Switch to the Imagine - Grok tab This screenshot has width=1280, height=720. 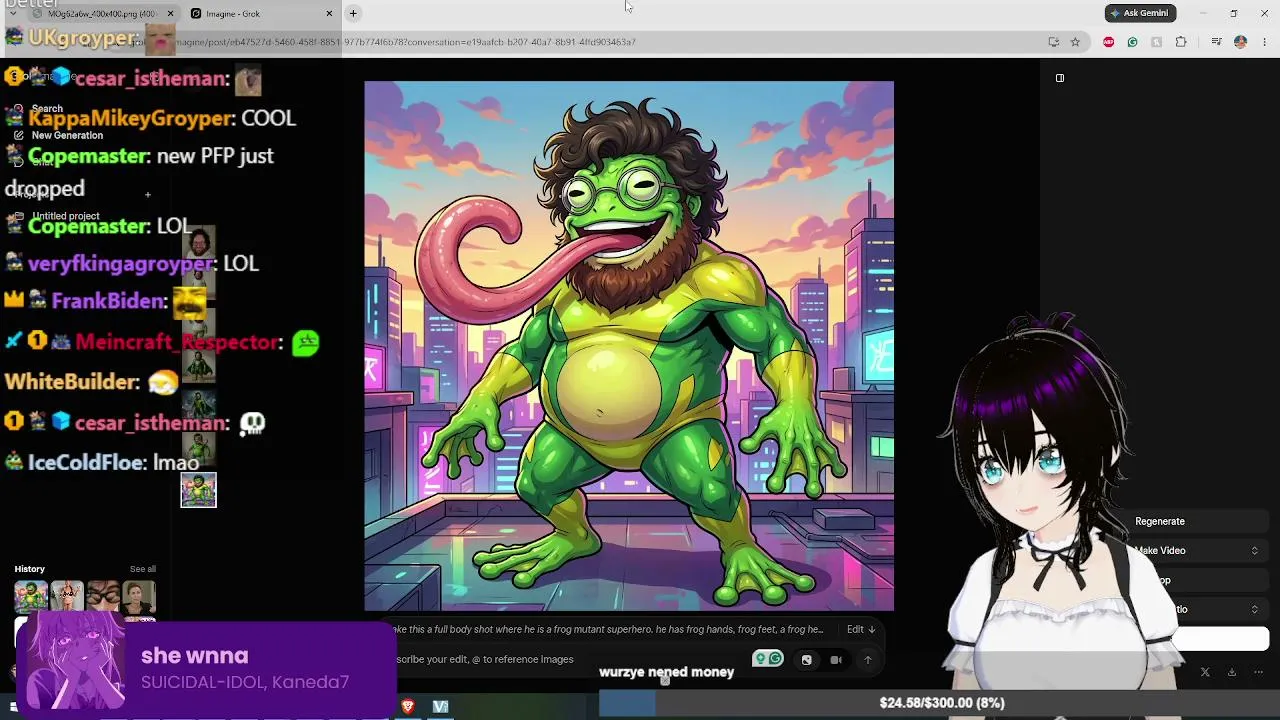click(x=260, y=13)
